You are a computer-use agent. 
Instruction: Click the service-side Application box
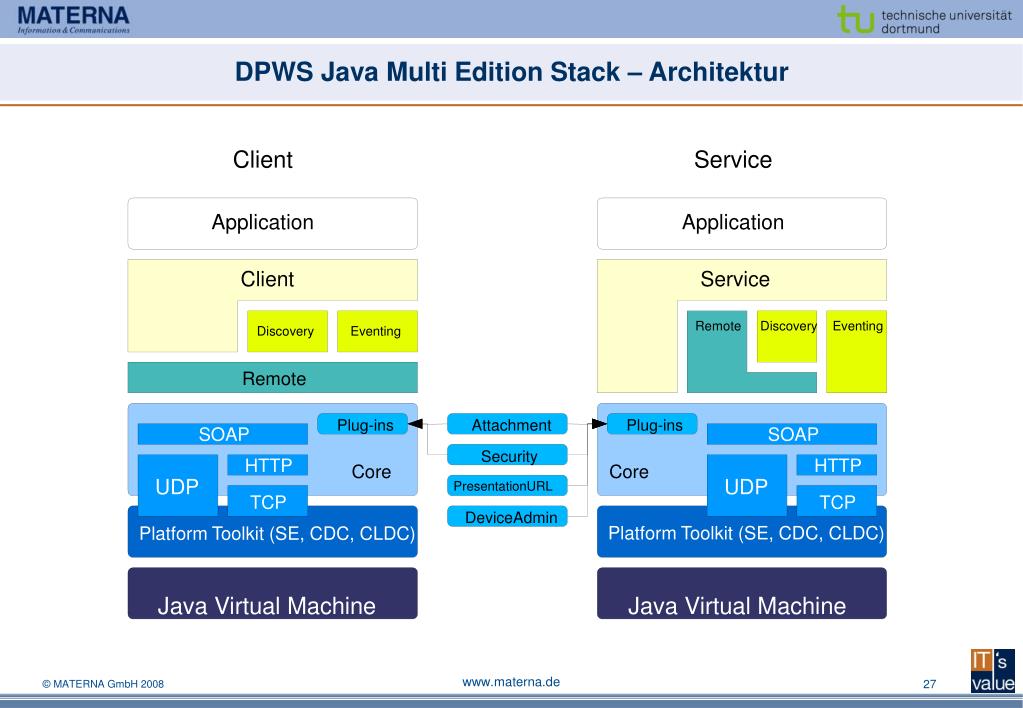[x=742, y=223]
